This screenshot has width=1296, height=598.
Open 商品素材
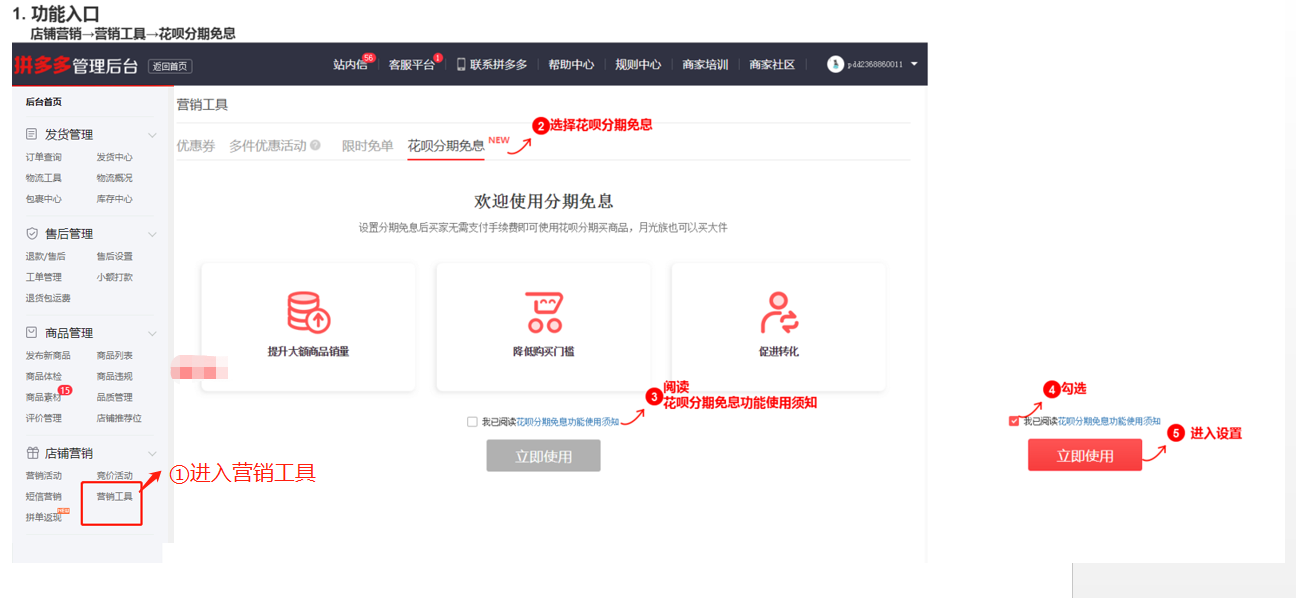pos(43,397)
